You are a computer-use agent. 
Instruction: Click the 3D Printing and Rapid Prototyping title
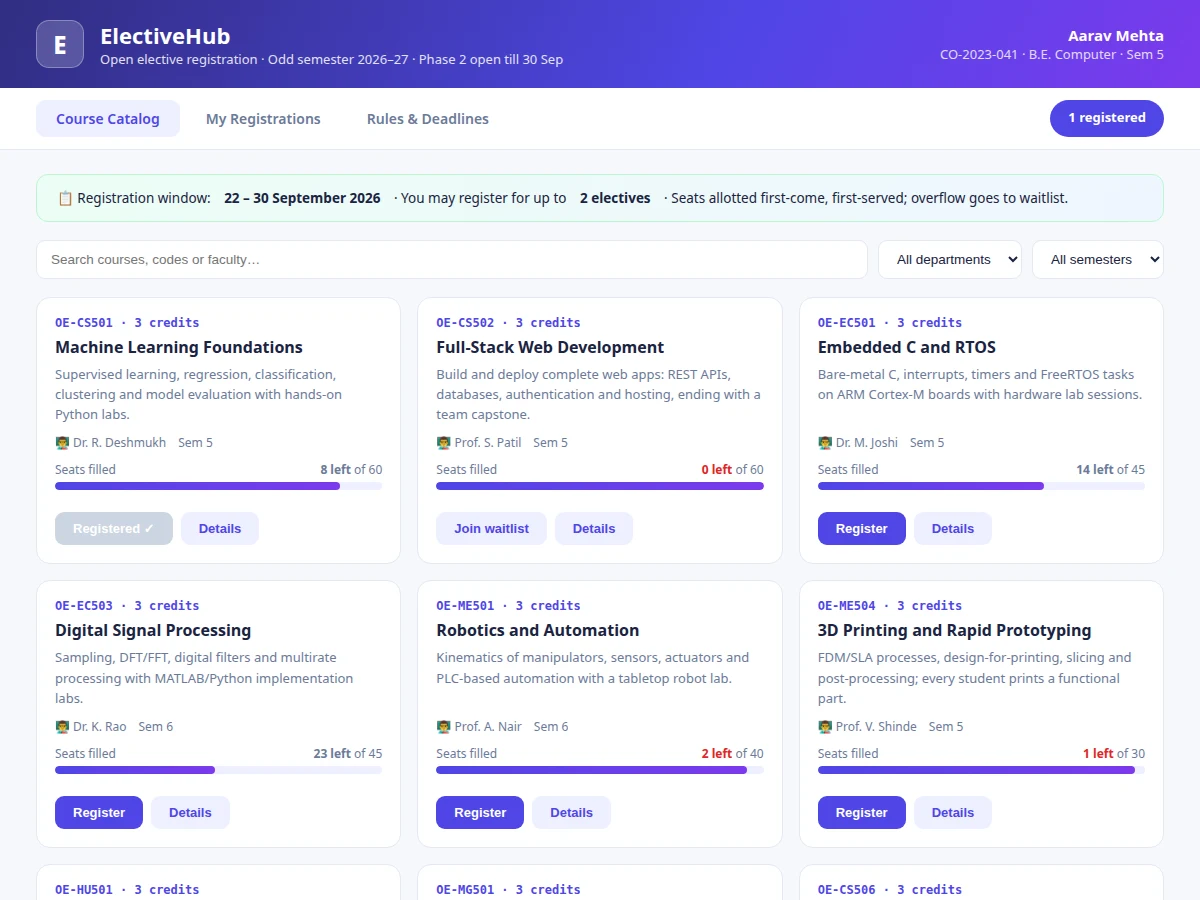pyautogui.click(x=955, y=630)
